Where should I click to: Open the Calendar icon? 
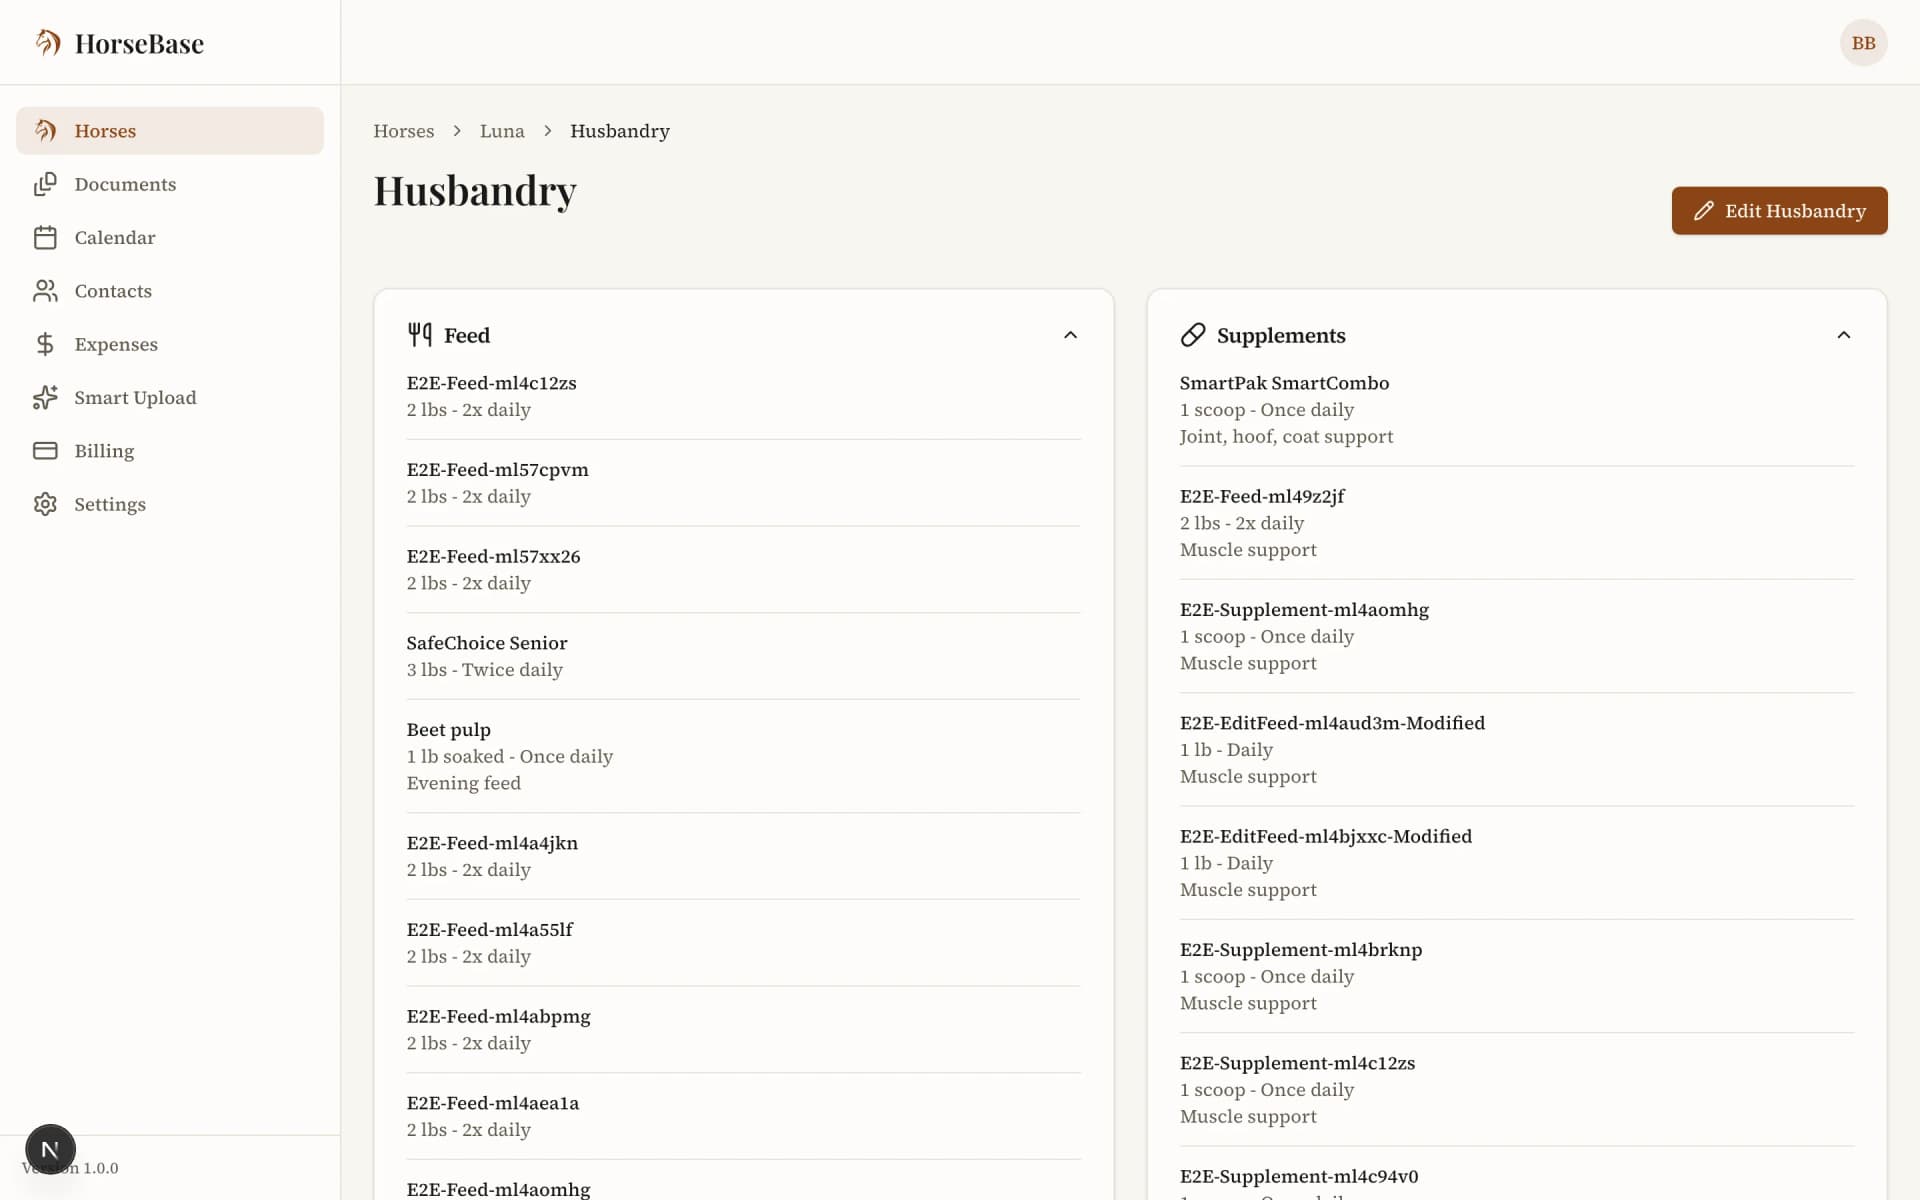(x=46, y=237)
